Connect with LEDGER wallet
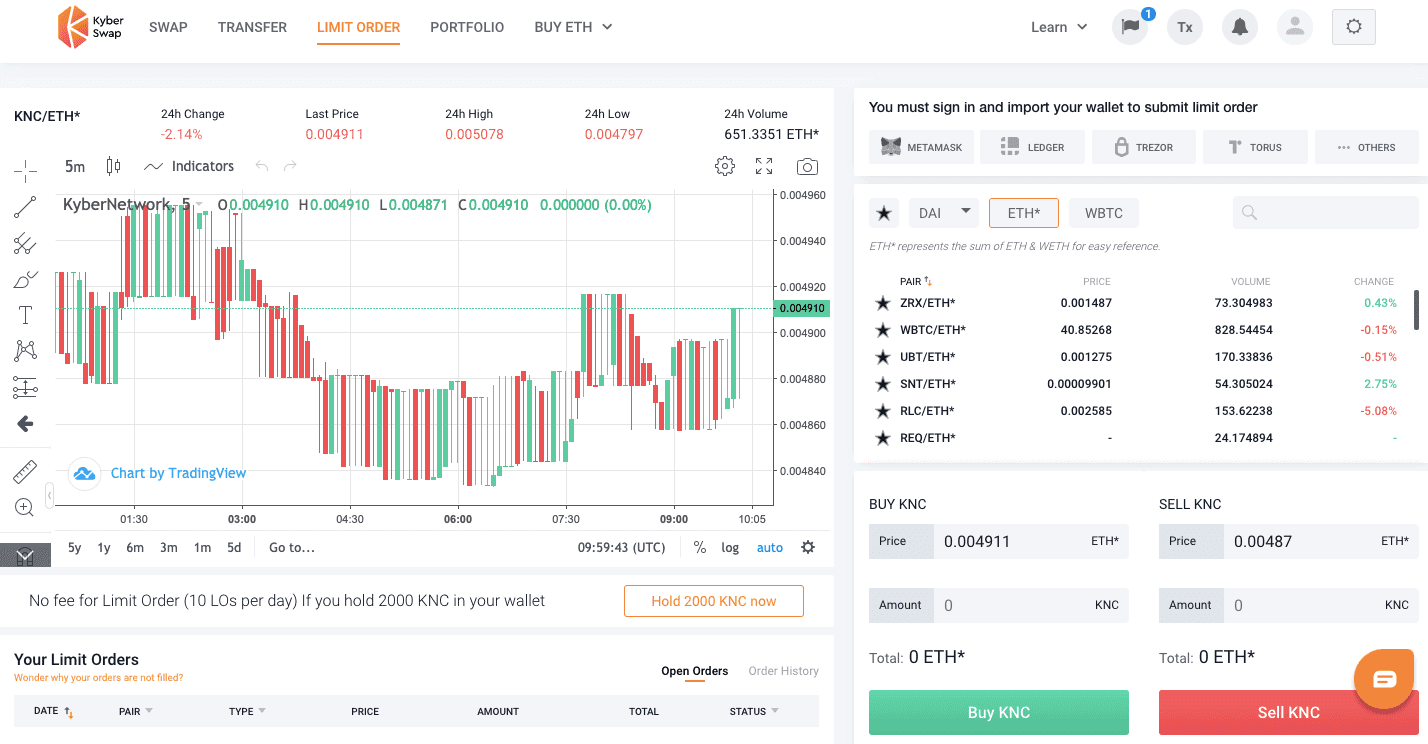 click(1032, 147)
